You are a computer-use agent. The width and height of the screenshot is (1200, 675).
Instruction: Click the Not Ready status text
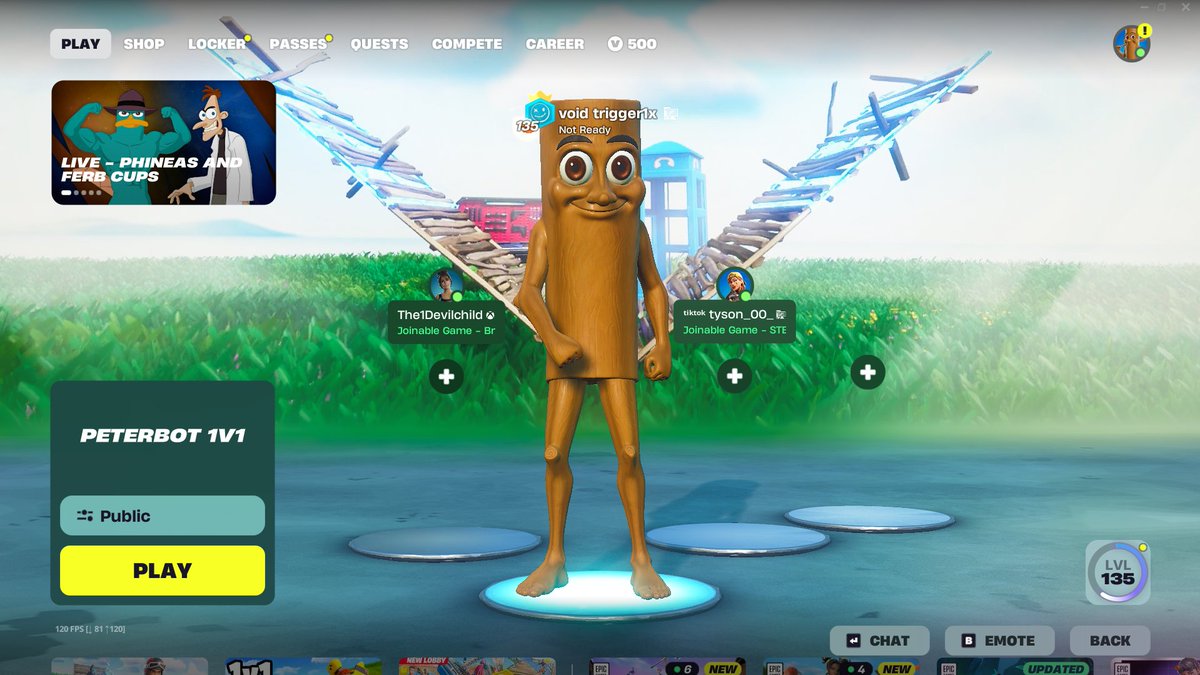(x=584, y=130)
